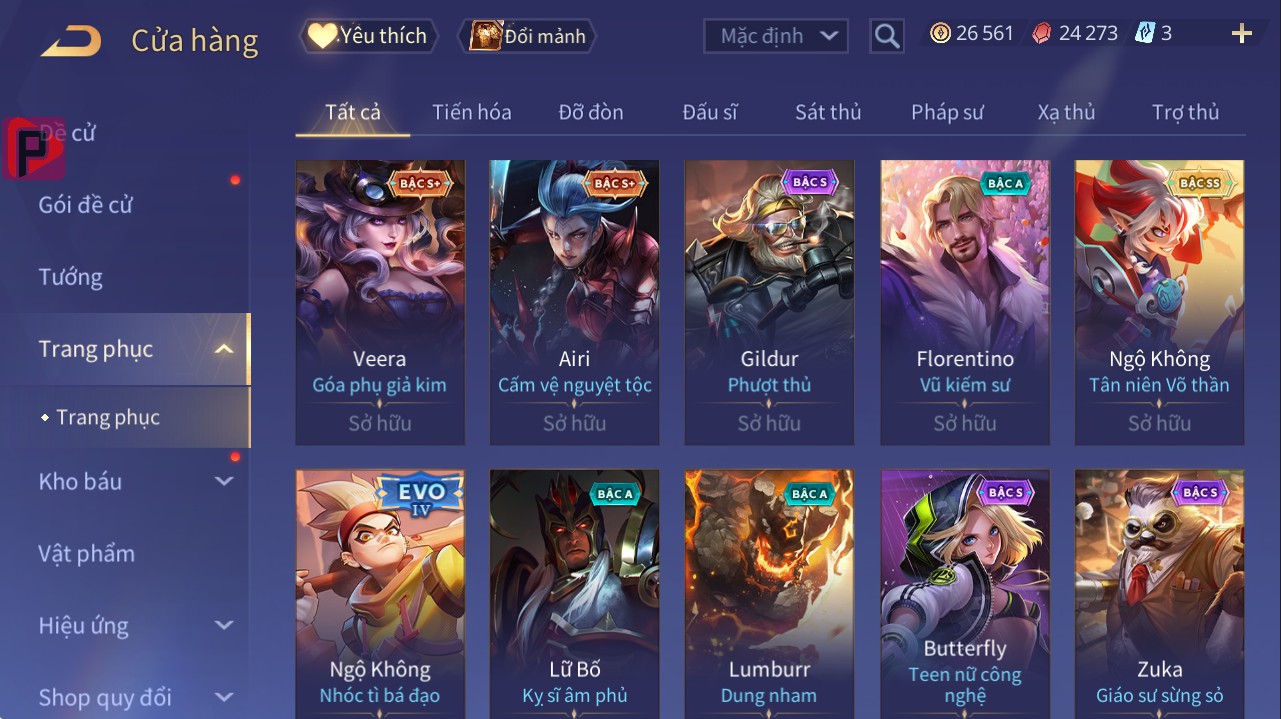Open the Florentino Vũ kiếm sư card
The image size is (1281, 719).
point(965,302)
